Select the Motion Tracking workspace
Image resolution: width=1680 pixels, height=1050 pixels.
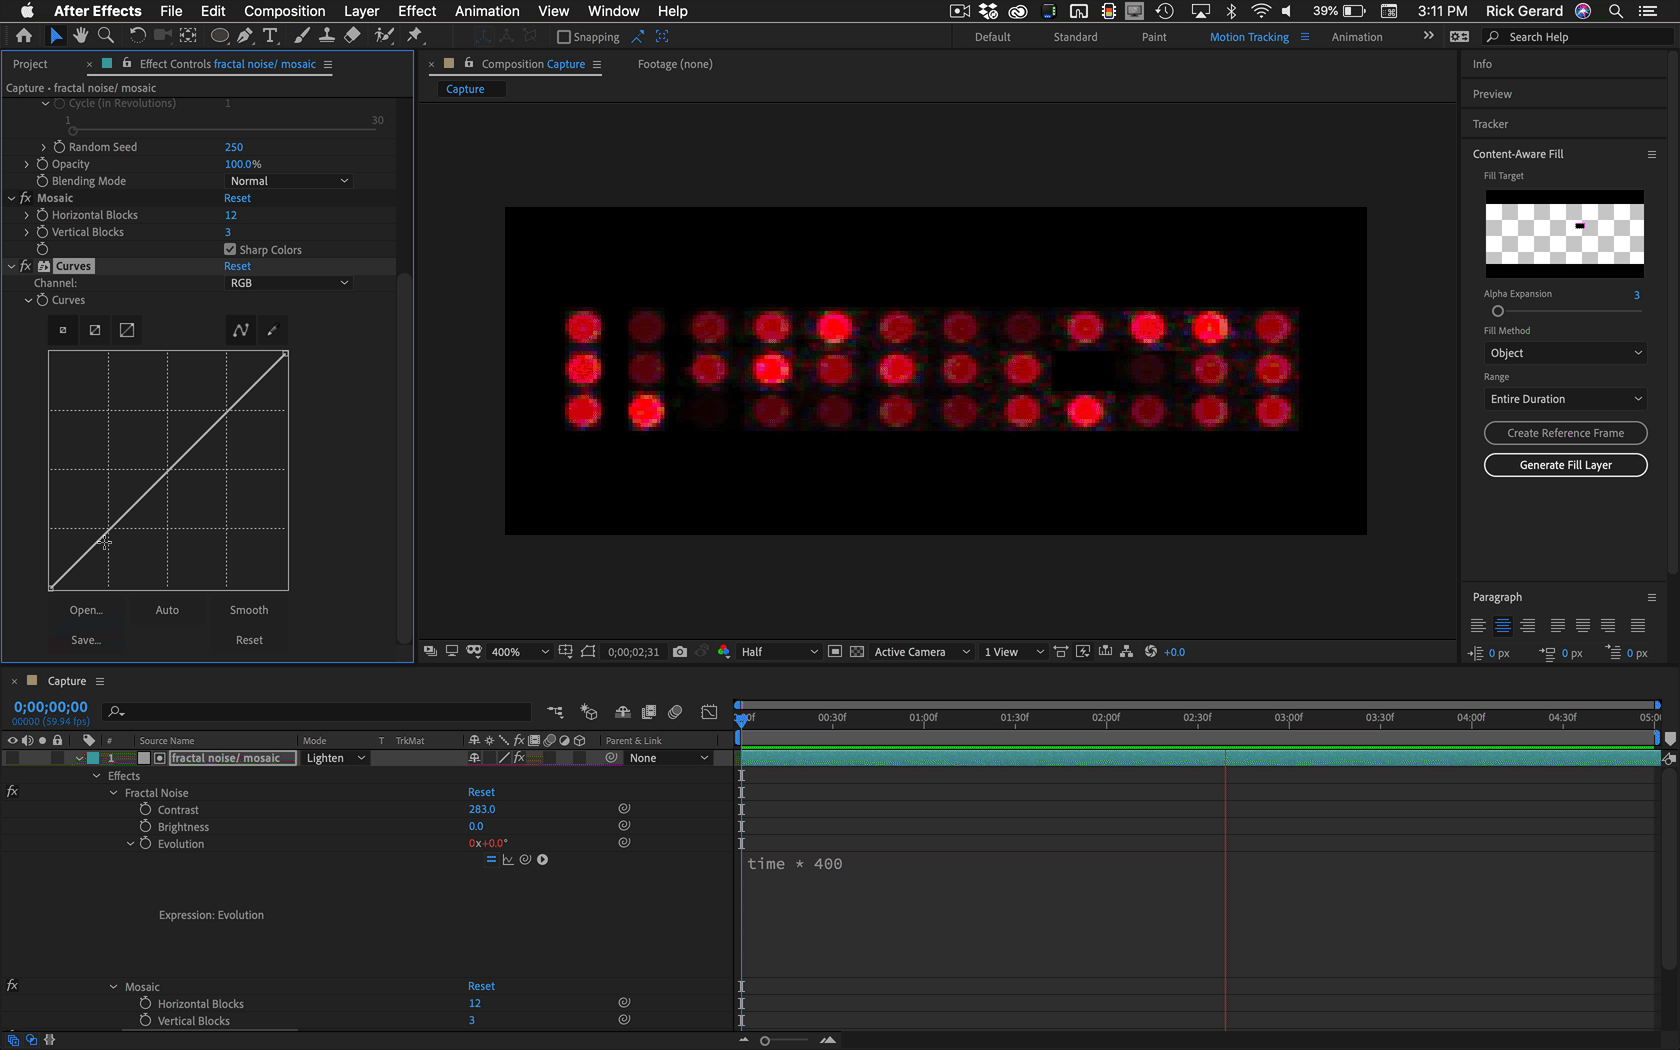point(1249,37)
